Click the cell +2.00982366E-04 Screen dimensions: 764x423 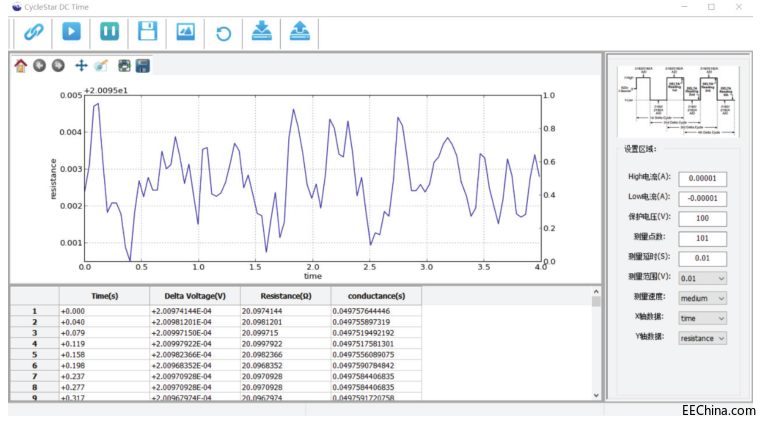coord(195,354)
